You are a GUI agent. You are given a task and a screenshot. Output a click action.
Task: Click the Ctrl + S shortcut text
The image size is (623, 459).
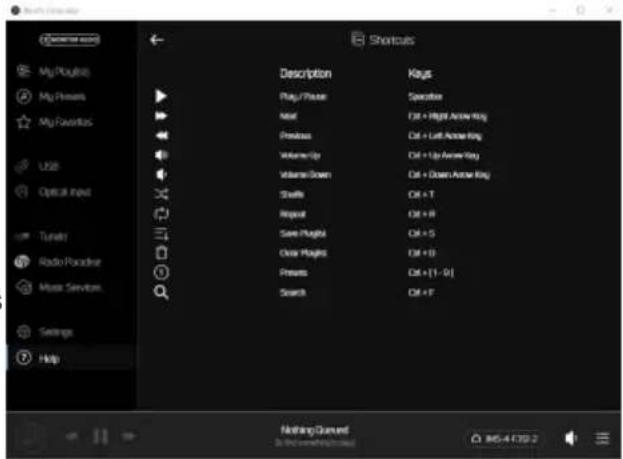point(422,234)
